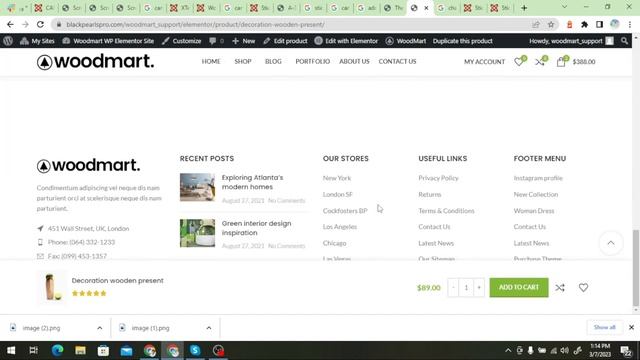Open the Windows notification center icon
The height and width of the screenshot is (360, 640).
pyautogui.click(x=625, y=351)
